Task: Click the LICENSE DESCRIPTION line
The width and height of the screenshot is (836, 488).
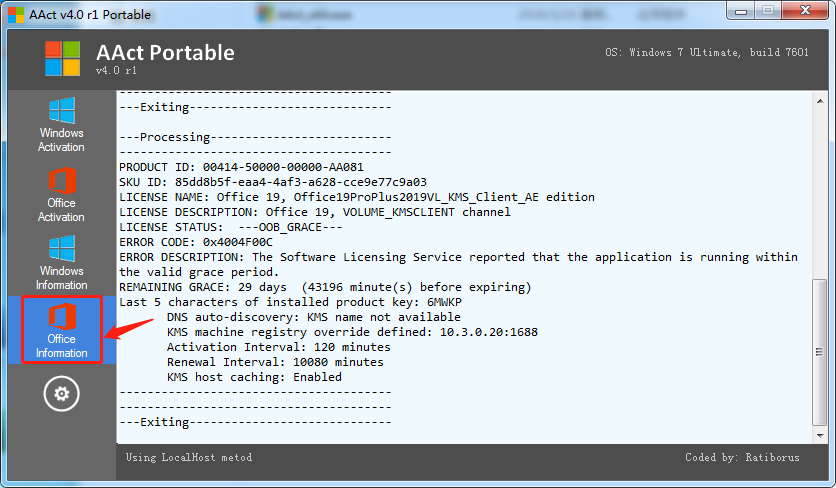Action: click(315, 212)
